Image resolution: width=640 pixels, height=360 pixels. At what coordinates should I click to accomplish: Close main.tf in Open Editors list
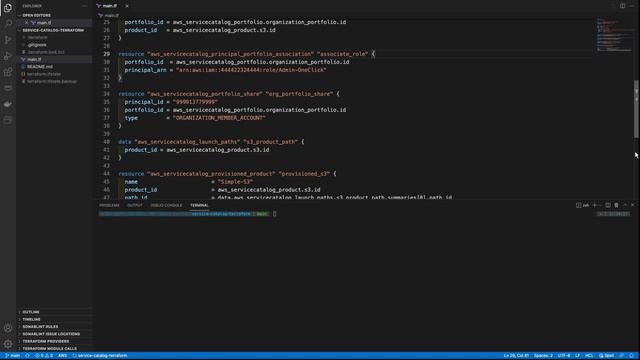pyautogui.click(x=27, y=22)
